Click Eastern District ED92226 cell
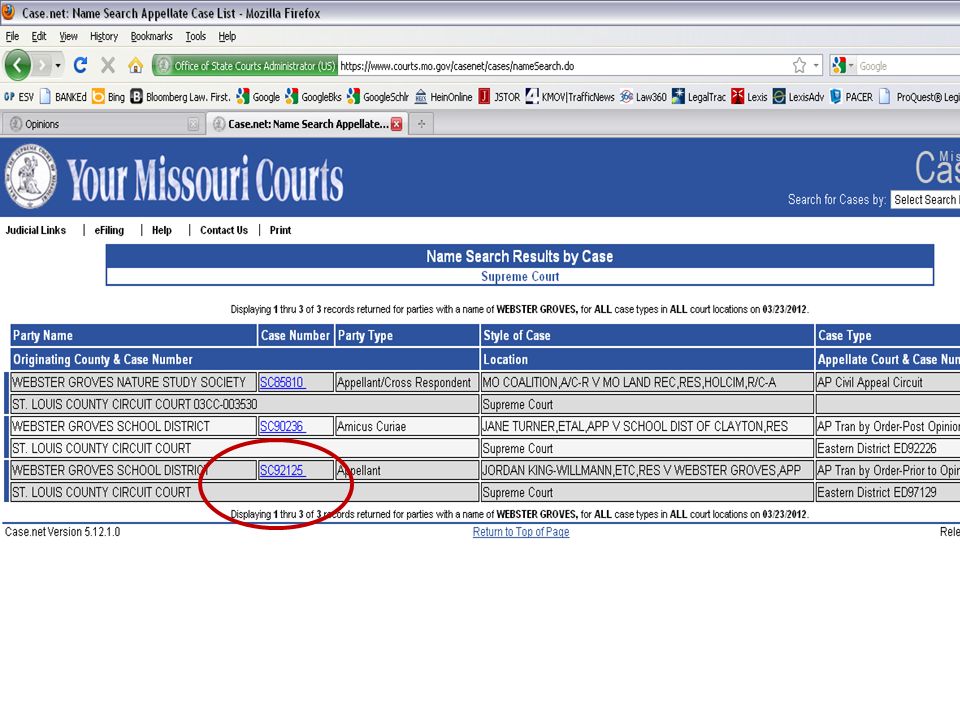The image size is (960, 720). pos(888,449)
